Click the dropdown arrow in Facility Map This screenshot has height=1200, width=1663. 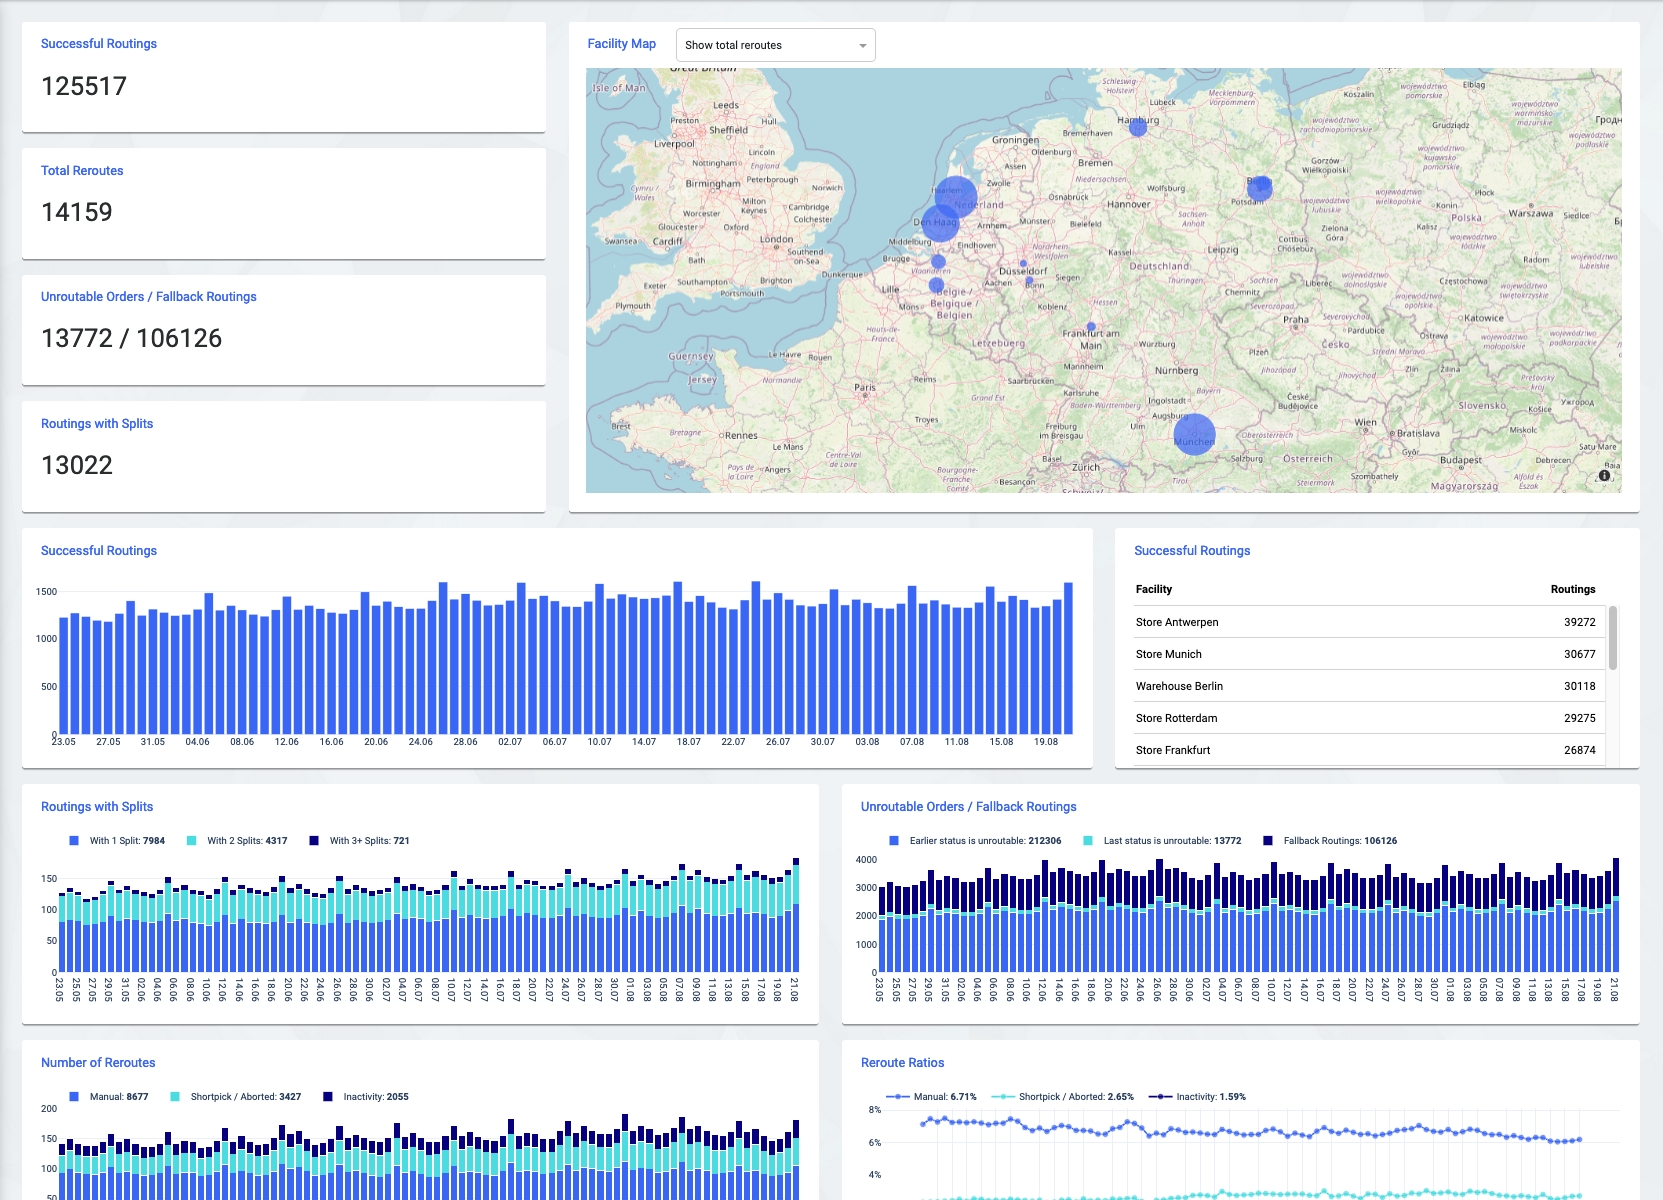862,46
